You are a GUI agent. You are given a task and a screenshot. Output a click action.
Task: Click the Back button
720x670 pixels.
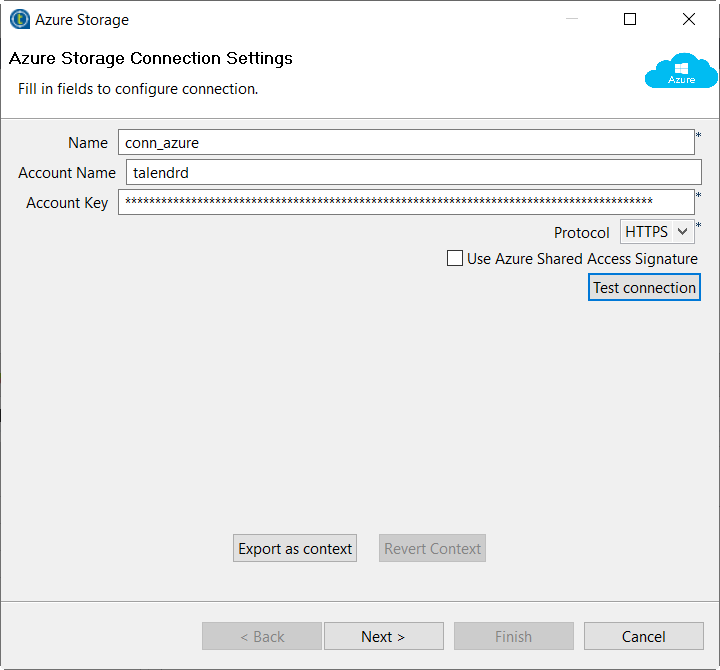[x=262, y=637]
